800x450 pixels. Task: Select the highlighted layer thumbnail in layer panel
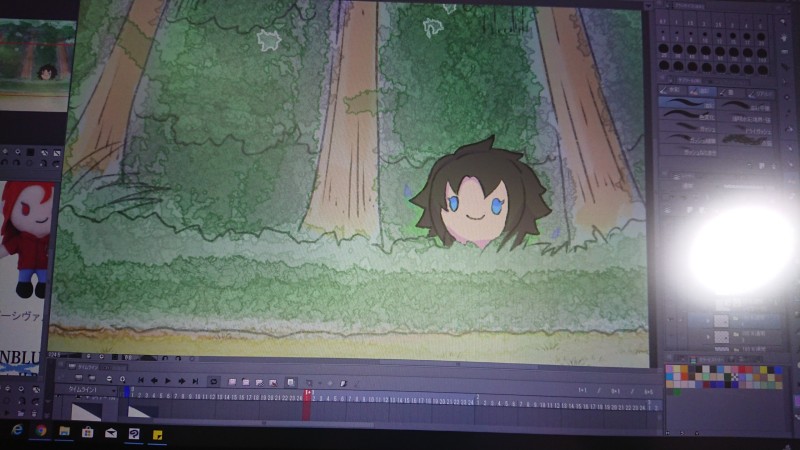721,321
